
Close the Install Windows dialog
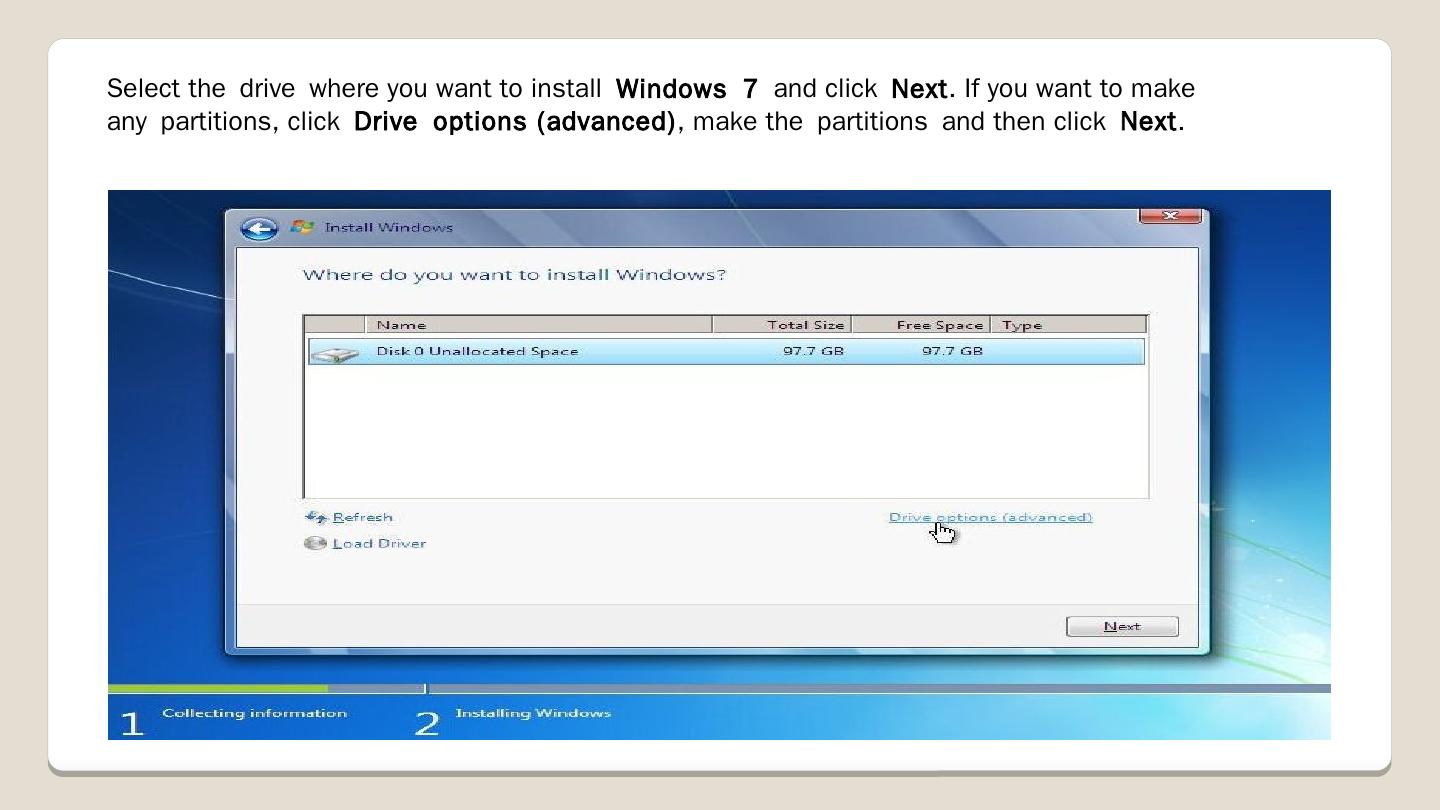tap(1169, 216)
